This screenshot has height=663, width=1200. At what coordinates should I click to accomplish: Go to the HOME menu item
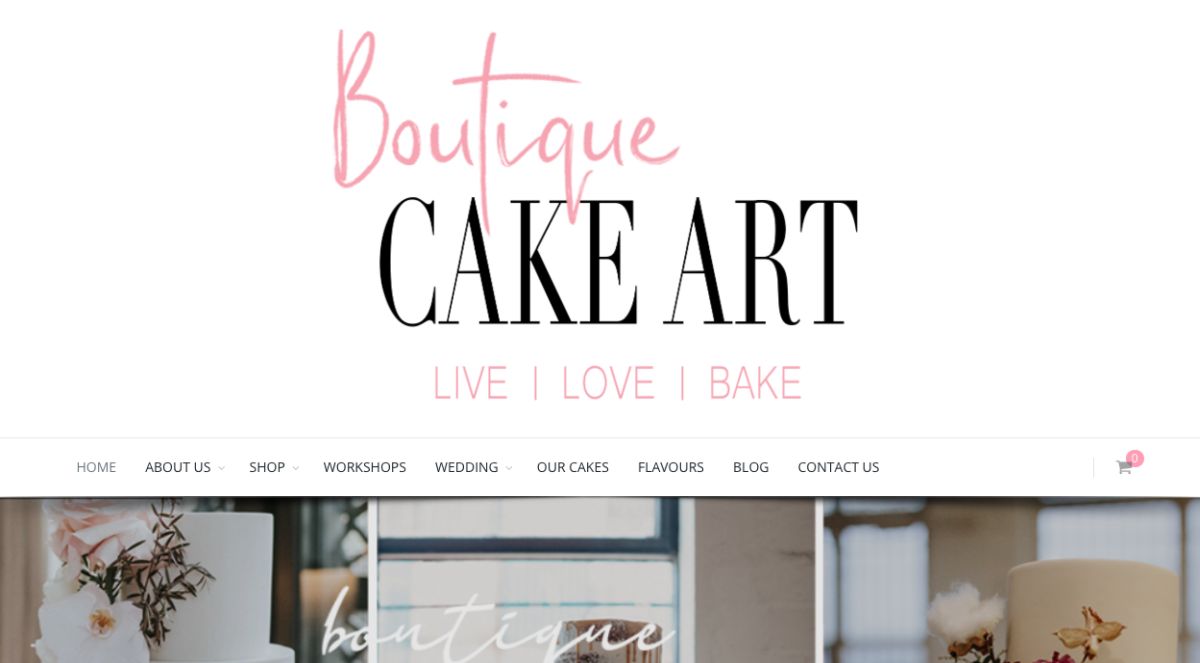96,467
